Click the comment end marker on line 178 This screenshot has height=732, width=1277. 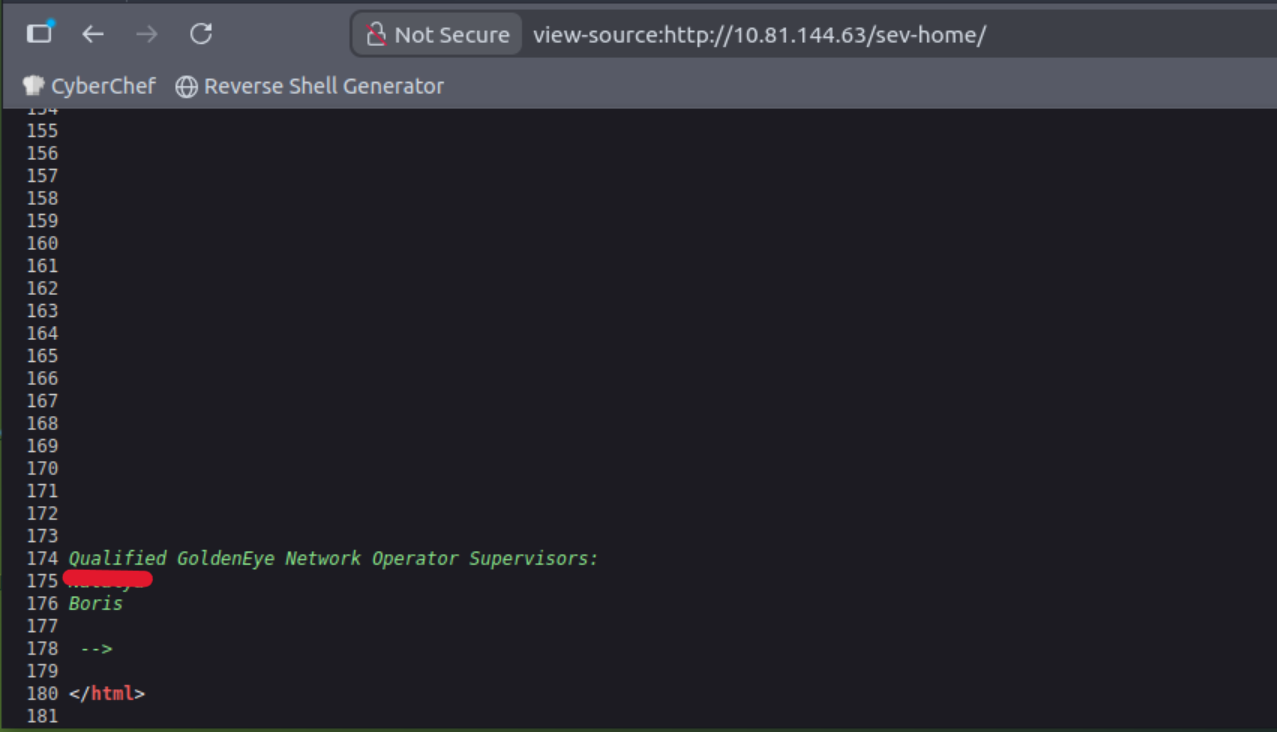(96, 649)
